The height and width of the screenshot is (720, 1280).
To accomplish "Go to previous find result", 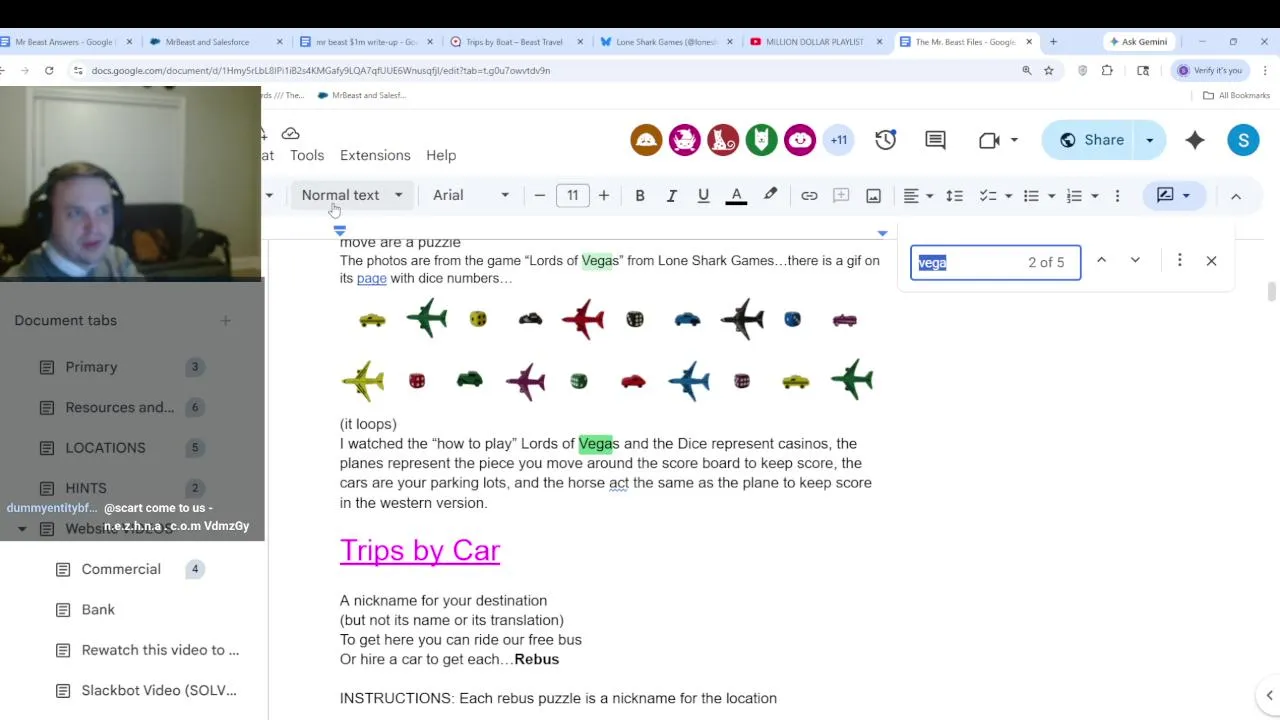I will pos(1101,261).
